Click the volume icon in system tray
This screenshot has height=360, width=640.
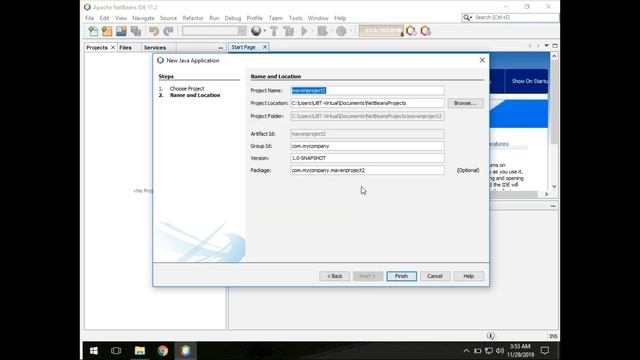coord(500,351)
